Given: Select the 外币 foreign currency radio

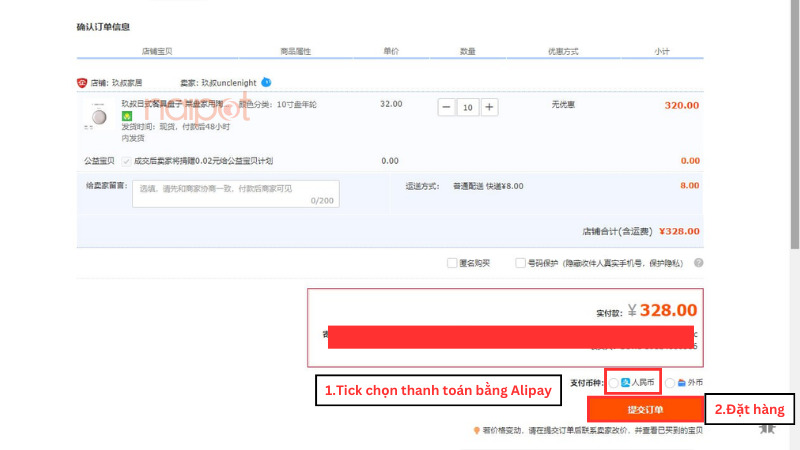Looking at the screenshot, I should (670, 383).
